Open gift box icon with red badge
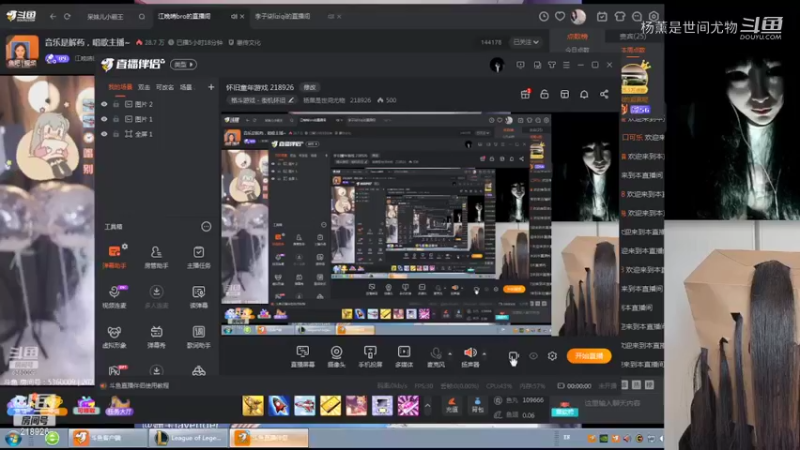 coord(525,94)
